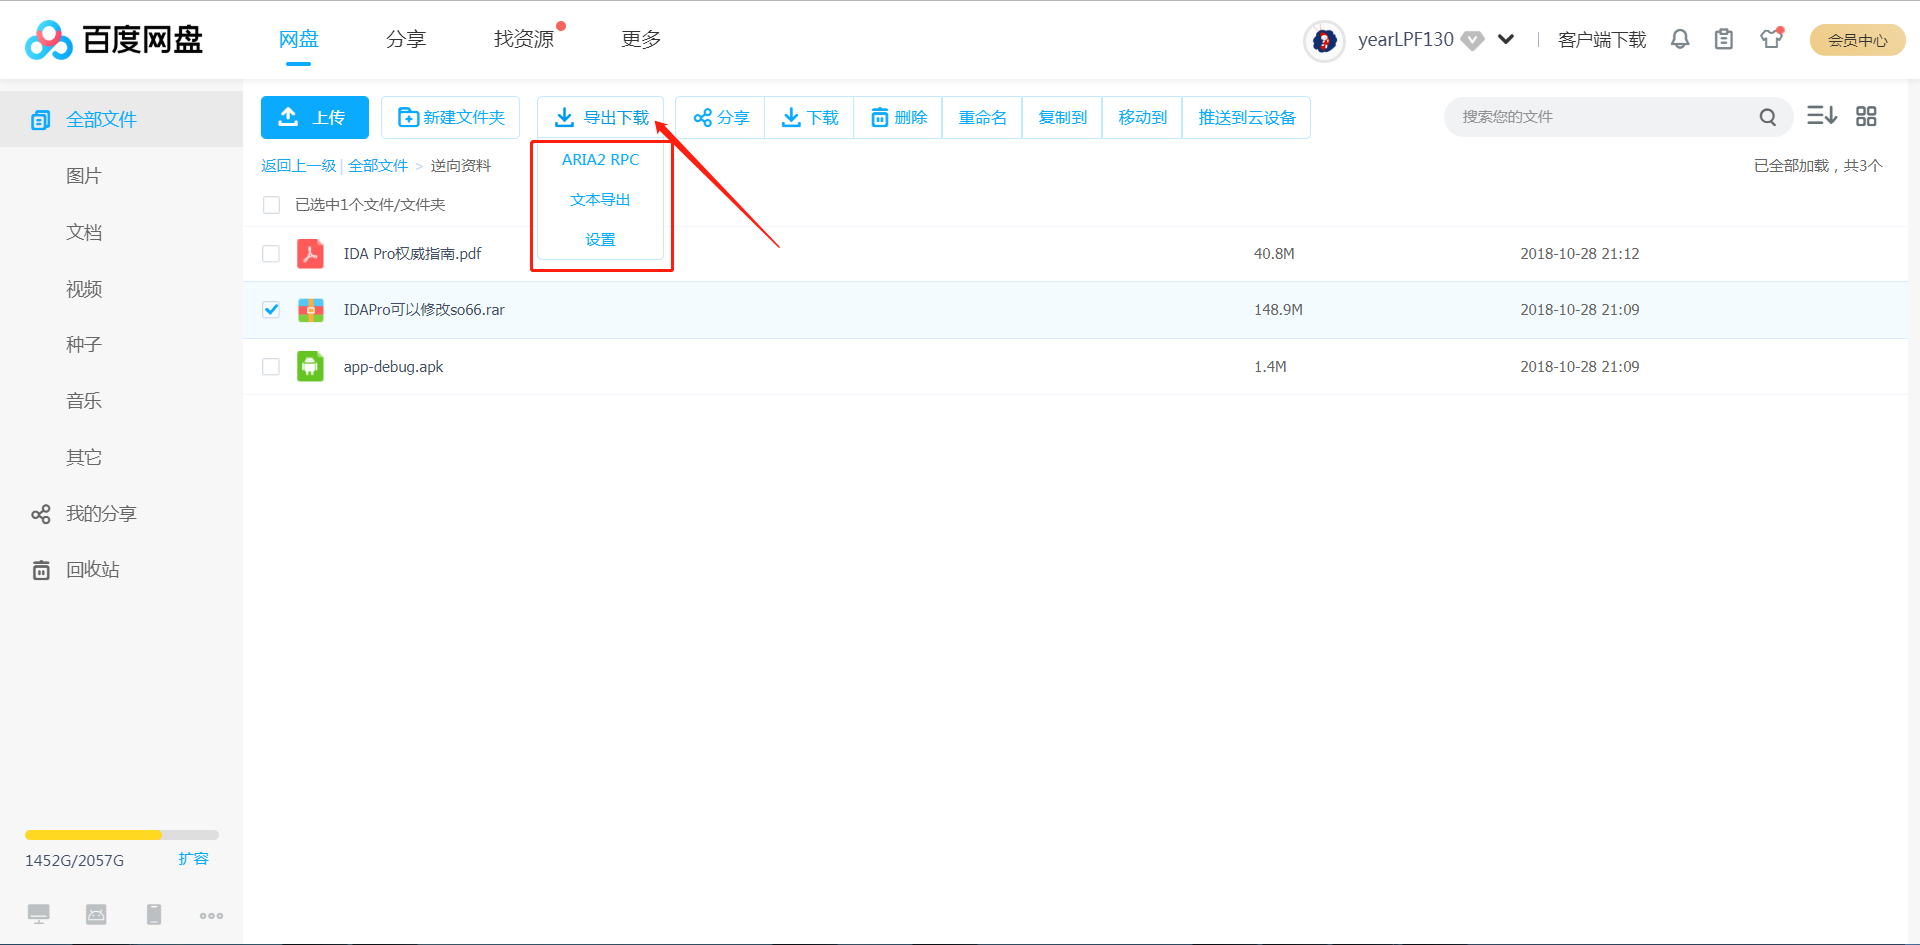Open file app-debug.apk
This screenshot has height=945, width=1920.
394,367
